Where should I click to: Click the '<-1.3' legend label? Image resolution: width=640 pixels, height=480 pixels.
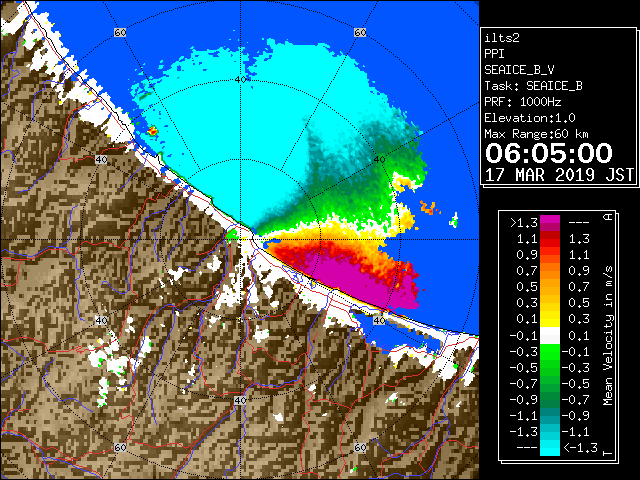click(x=580, y=448)
